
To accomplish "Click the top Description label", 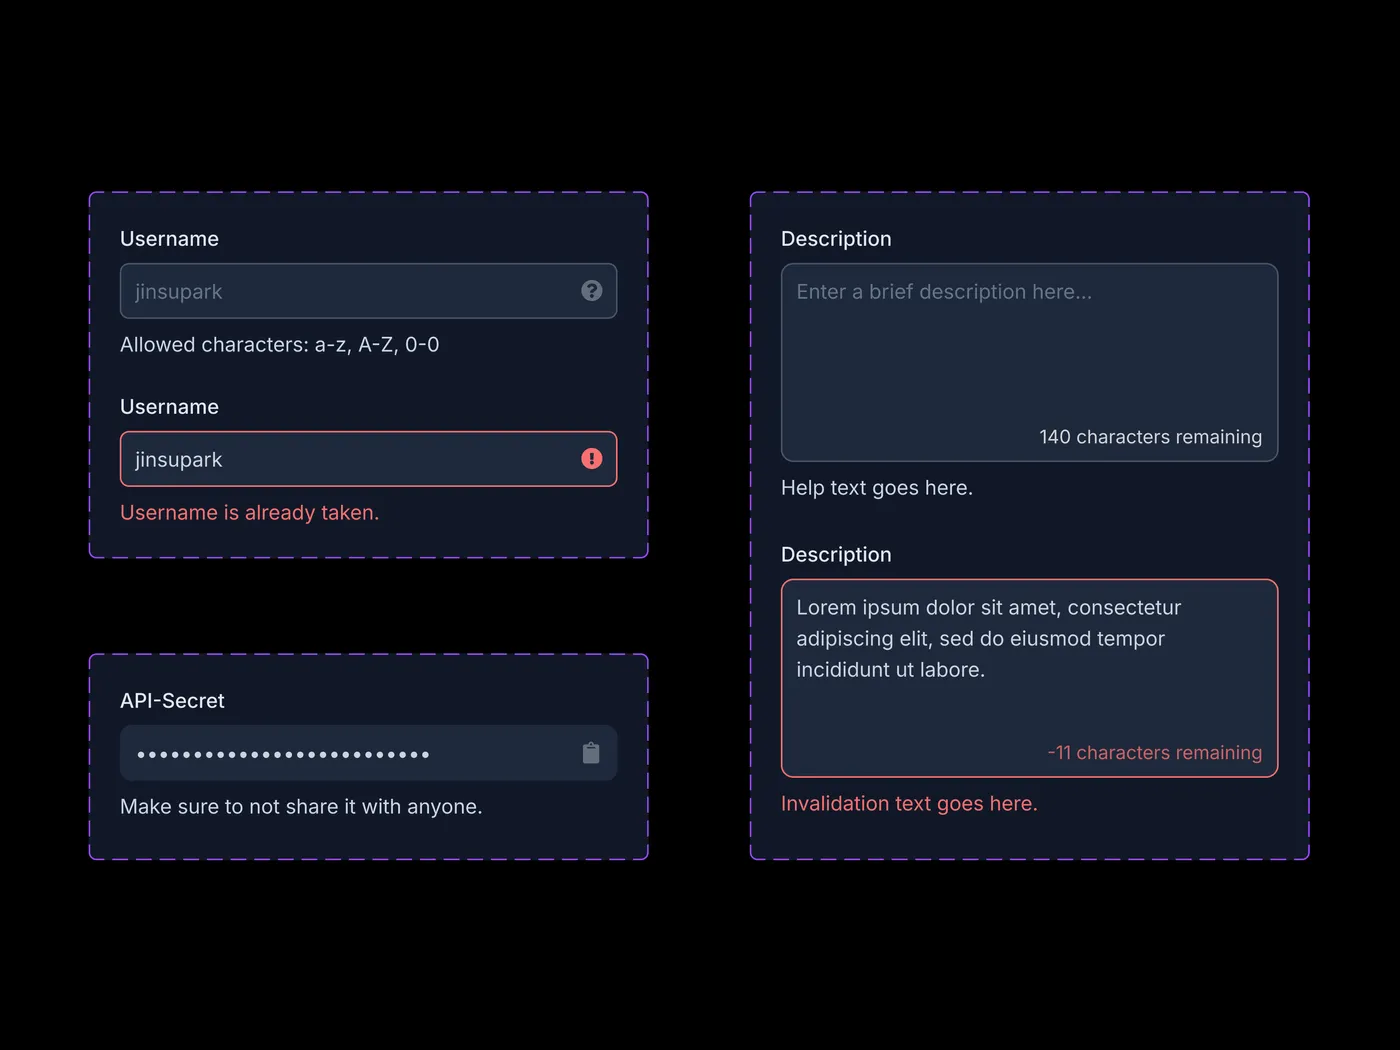I will pyautogui.click(x=835, y=239).
